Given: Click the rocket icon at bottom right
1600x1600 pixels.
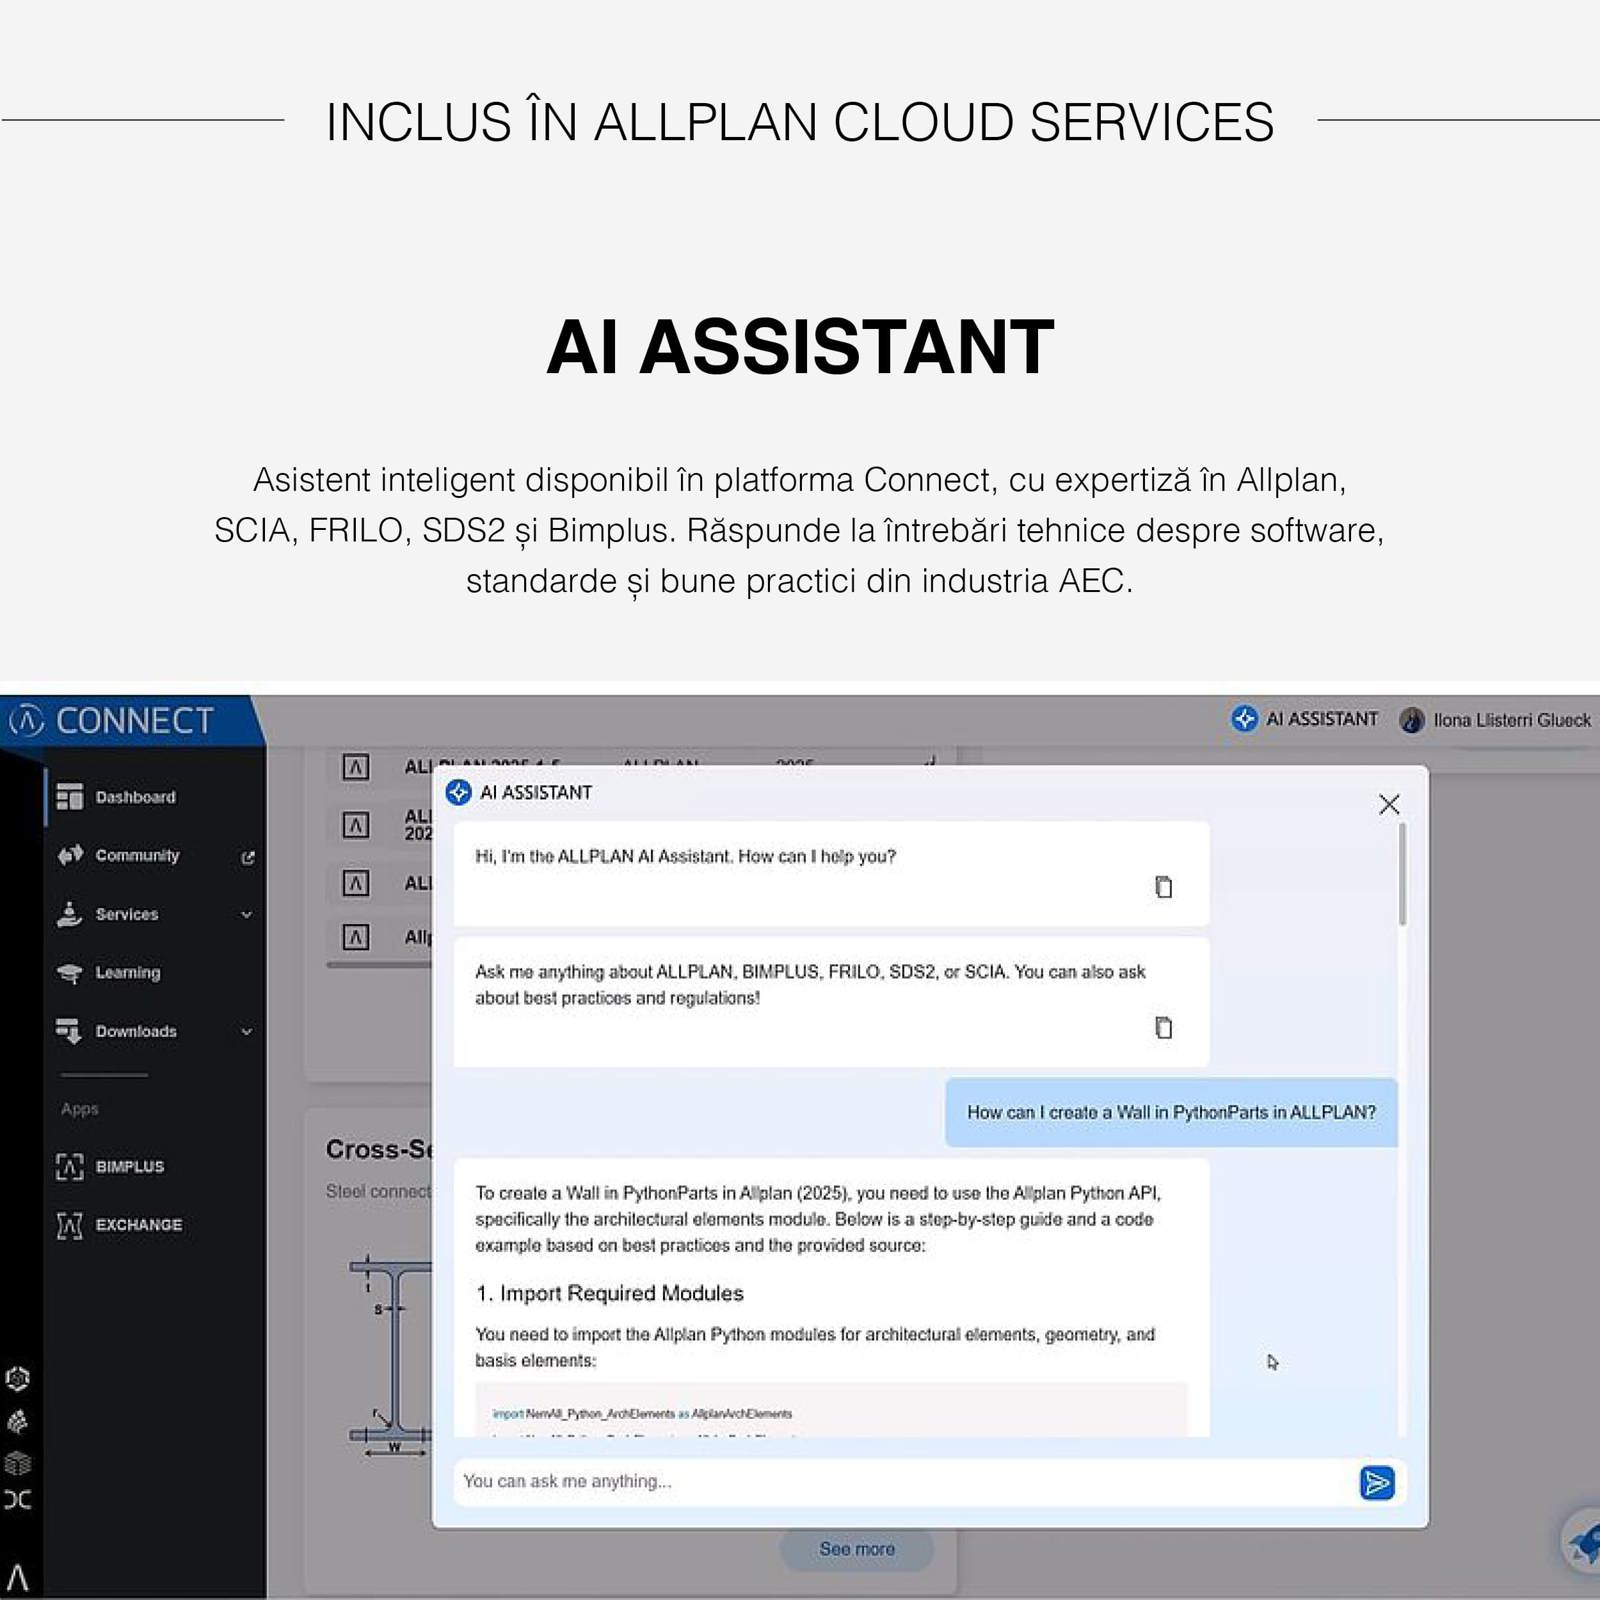Looking at the screenshot, I should pyautogui.click(x=1584, y=1541).
